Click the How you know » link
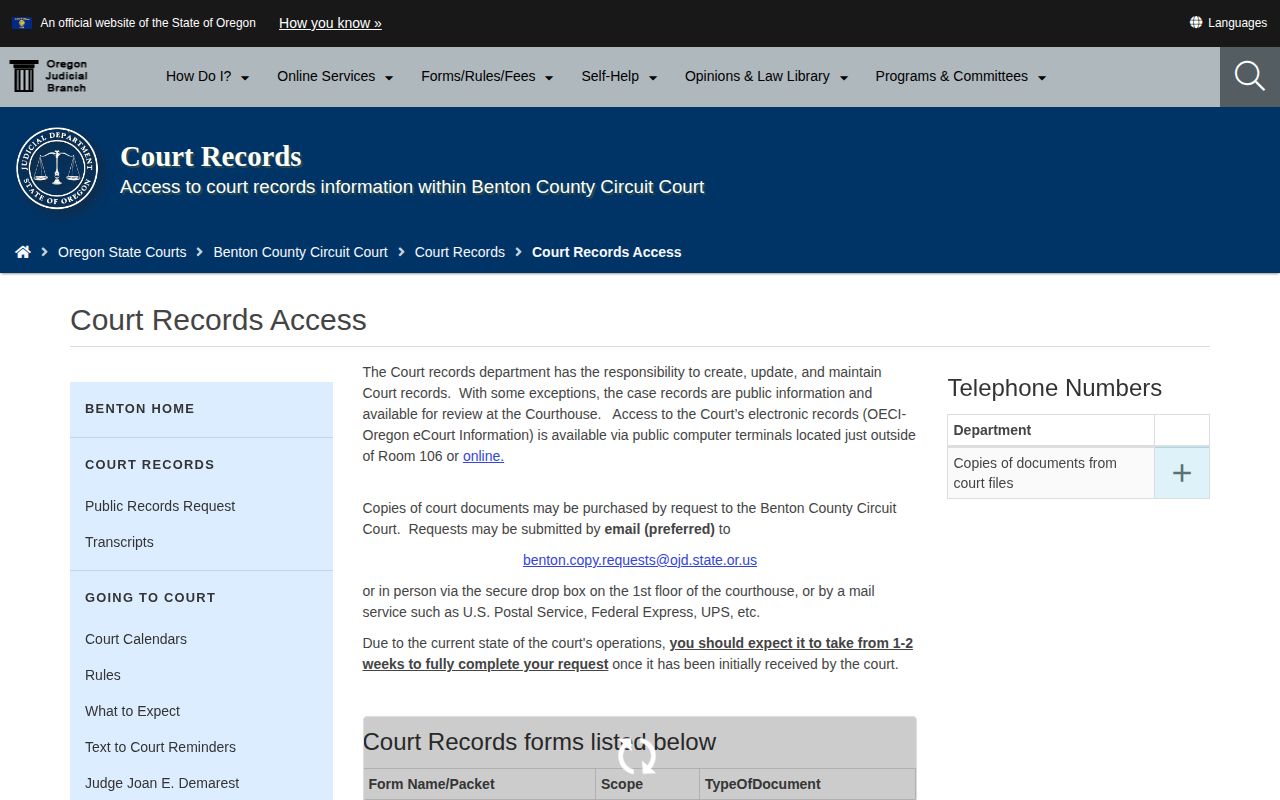The height and width of the screenshot is (800, 1280). 330,23
